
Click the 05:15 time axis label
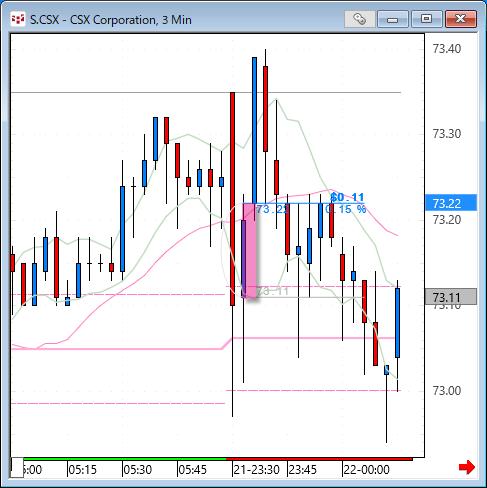click(82, 470)
